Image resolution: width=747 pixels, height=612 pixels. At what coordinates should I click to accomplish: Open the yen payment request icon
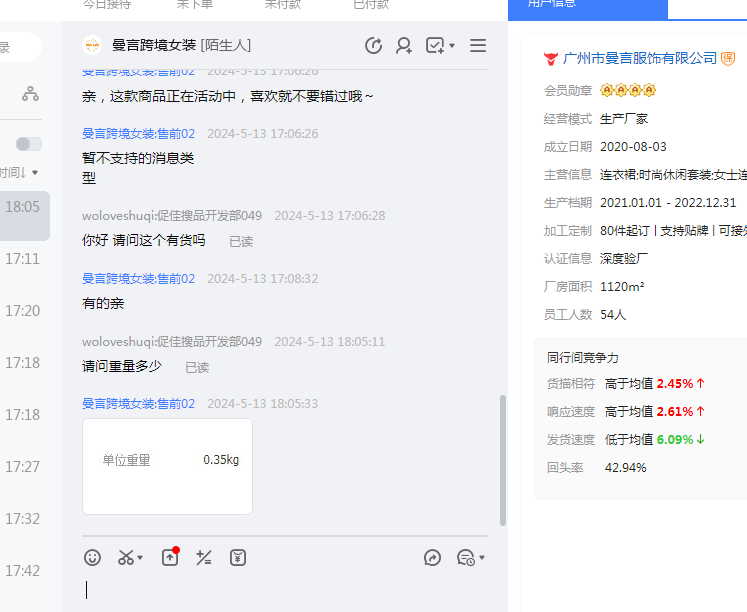[x=238, y=558]
